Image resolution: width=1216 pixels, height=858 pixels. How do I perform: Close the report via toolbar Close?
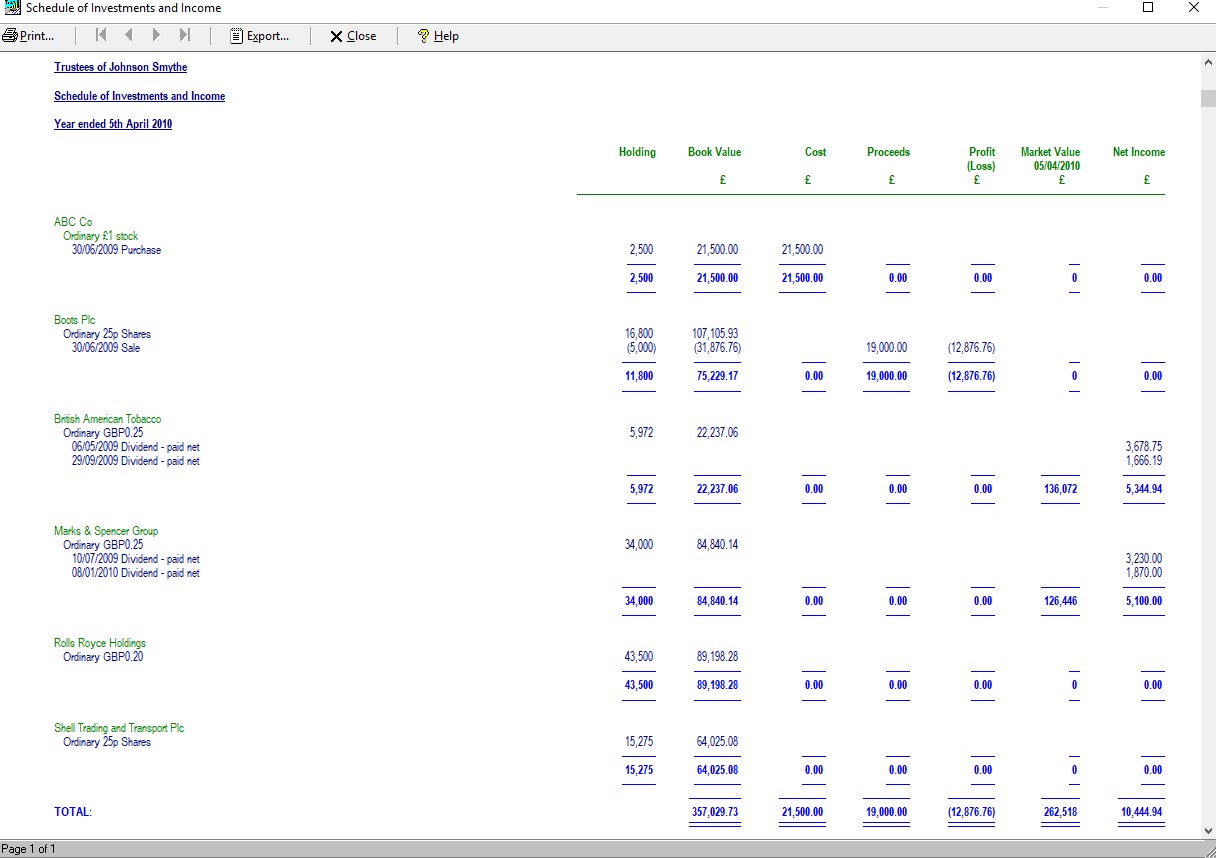click(x=353, y=36)
